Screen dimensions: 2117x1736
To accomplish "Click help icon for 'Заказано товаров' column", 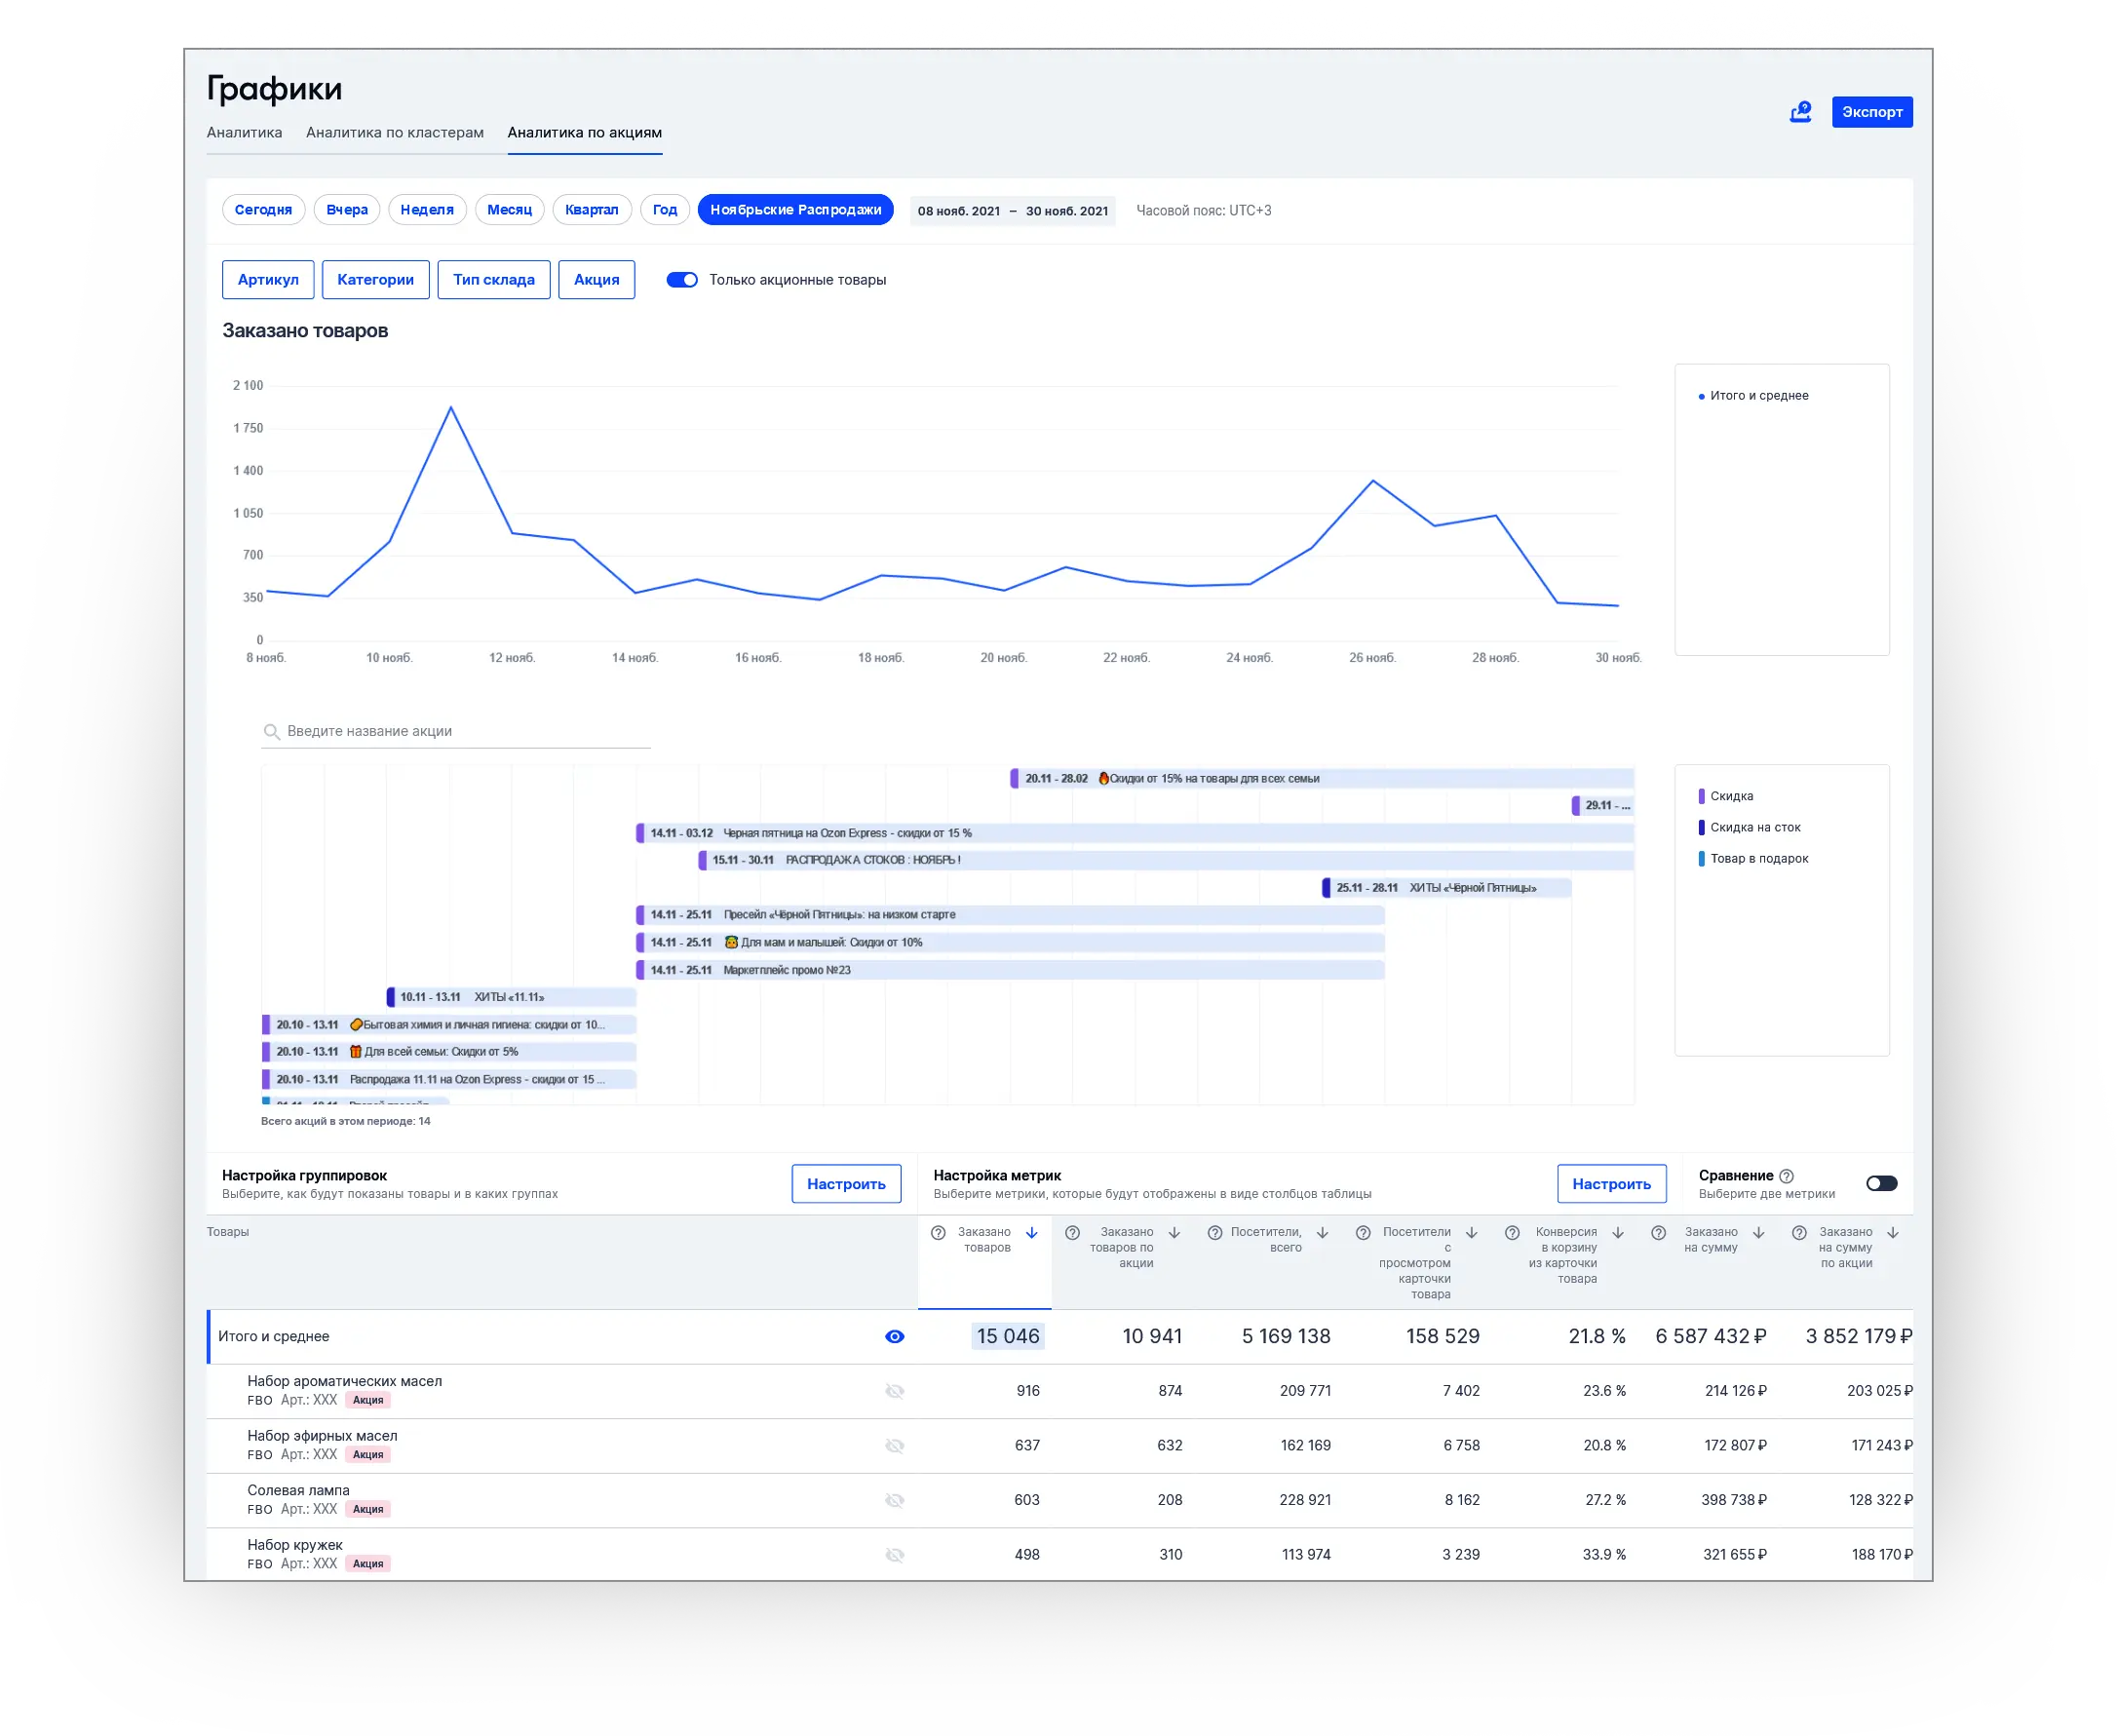I will tap(938, 1233).
